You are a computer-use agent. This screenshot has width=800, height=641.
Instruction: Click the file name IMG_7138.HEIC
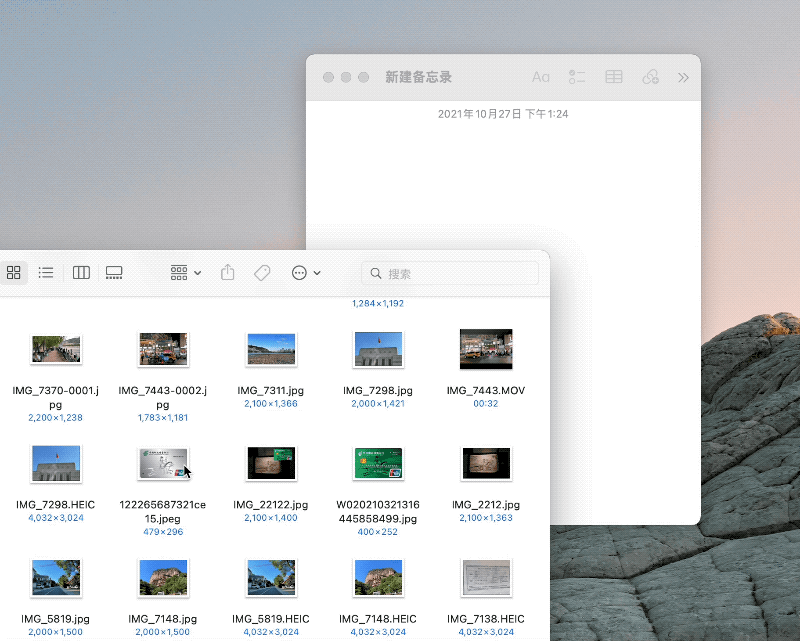486,619
